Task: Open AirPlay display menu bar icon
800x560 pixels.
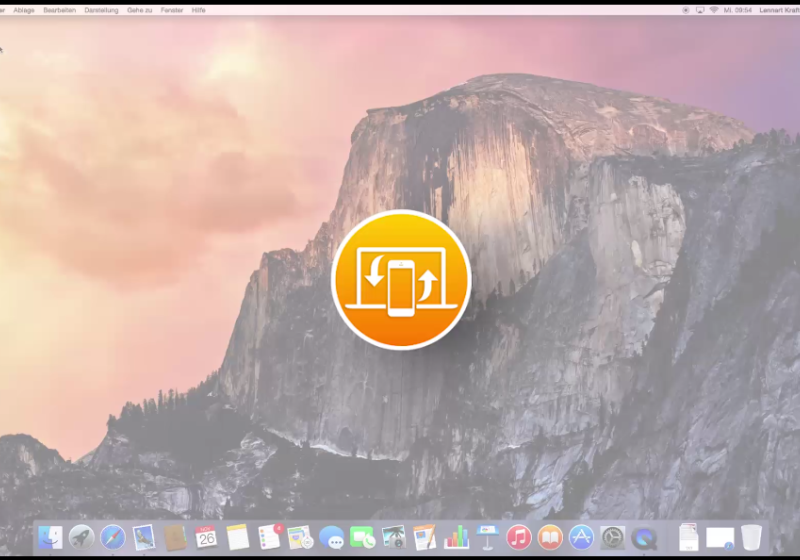Action: click(x=700, y=10)
